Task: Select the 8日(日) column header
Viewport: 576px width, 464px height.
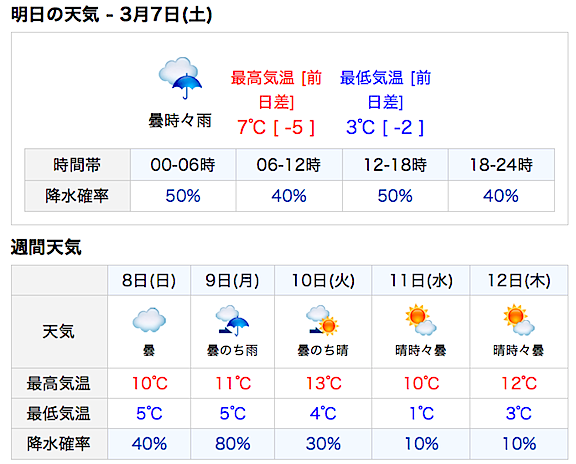Action: coord(149,281)
